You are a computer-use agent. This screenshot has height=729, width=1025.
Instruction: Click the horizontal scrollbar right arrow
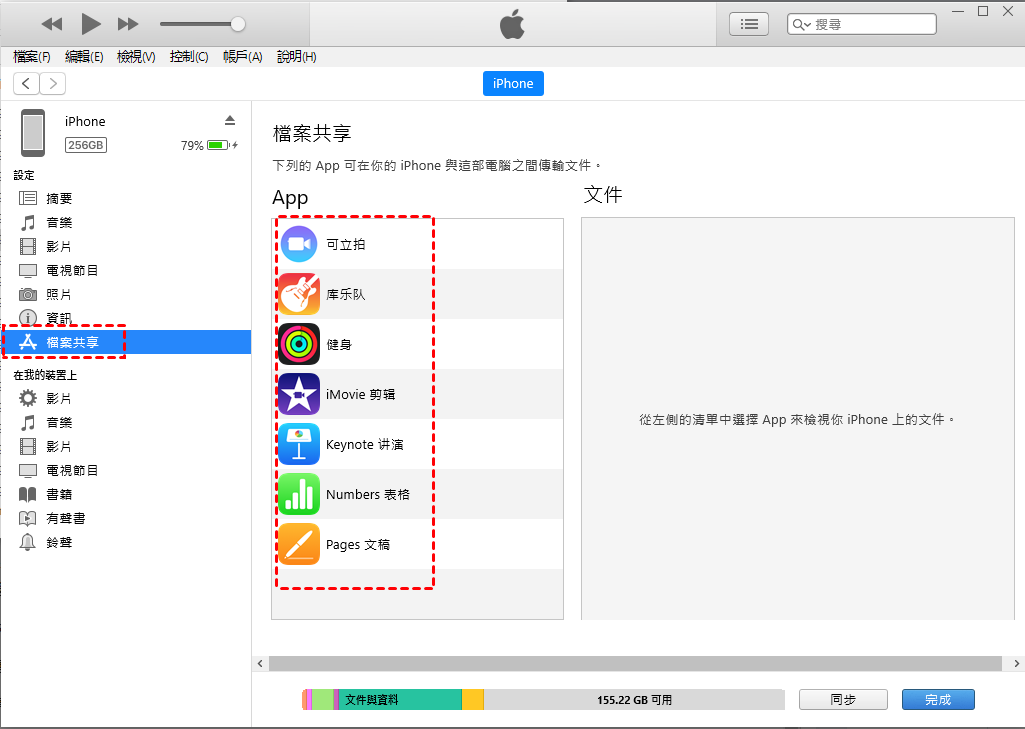point(1017,663)
